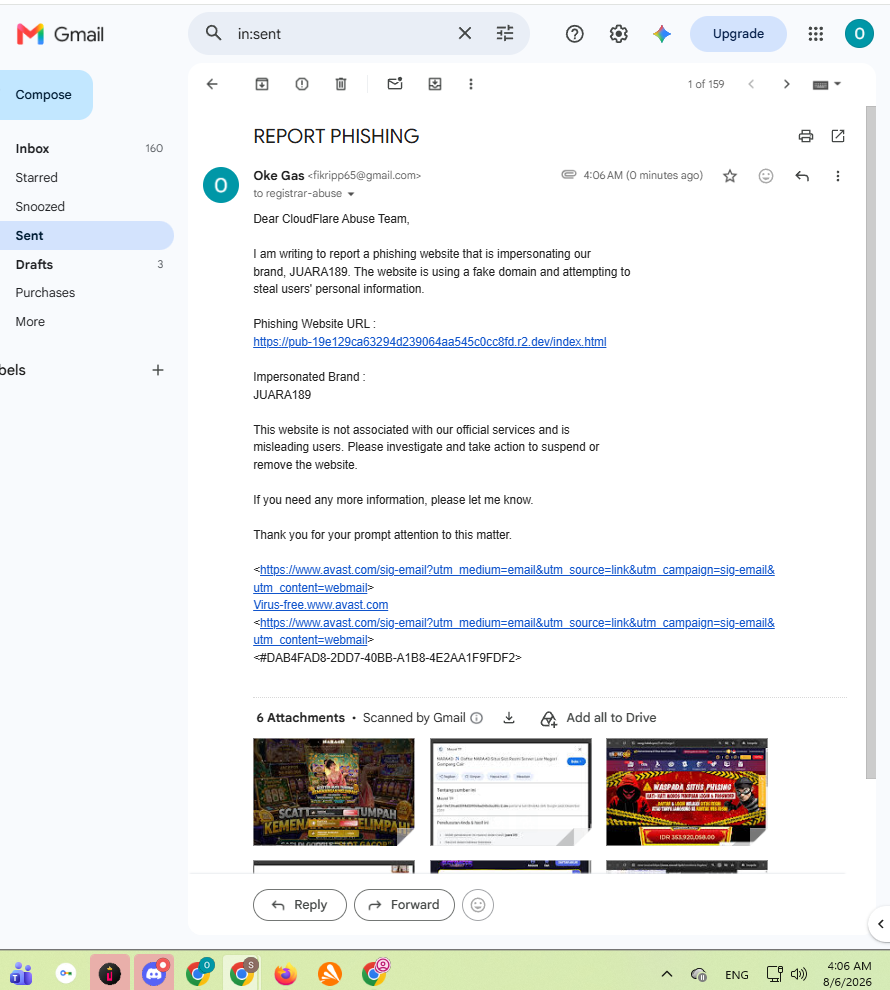This screenshot has width=890, height=990.
Task: Go to the newer conversation
Action: [751, 84]
